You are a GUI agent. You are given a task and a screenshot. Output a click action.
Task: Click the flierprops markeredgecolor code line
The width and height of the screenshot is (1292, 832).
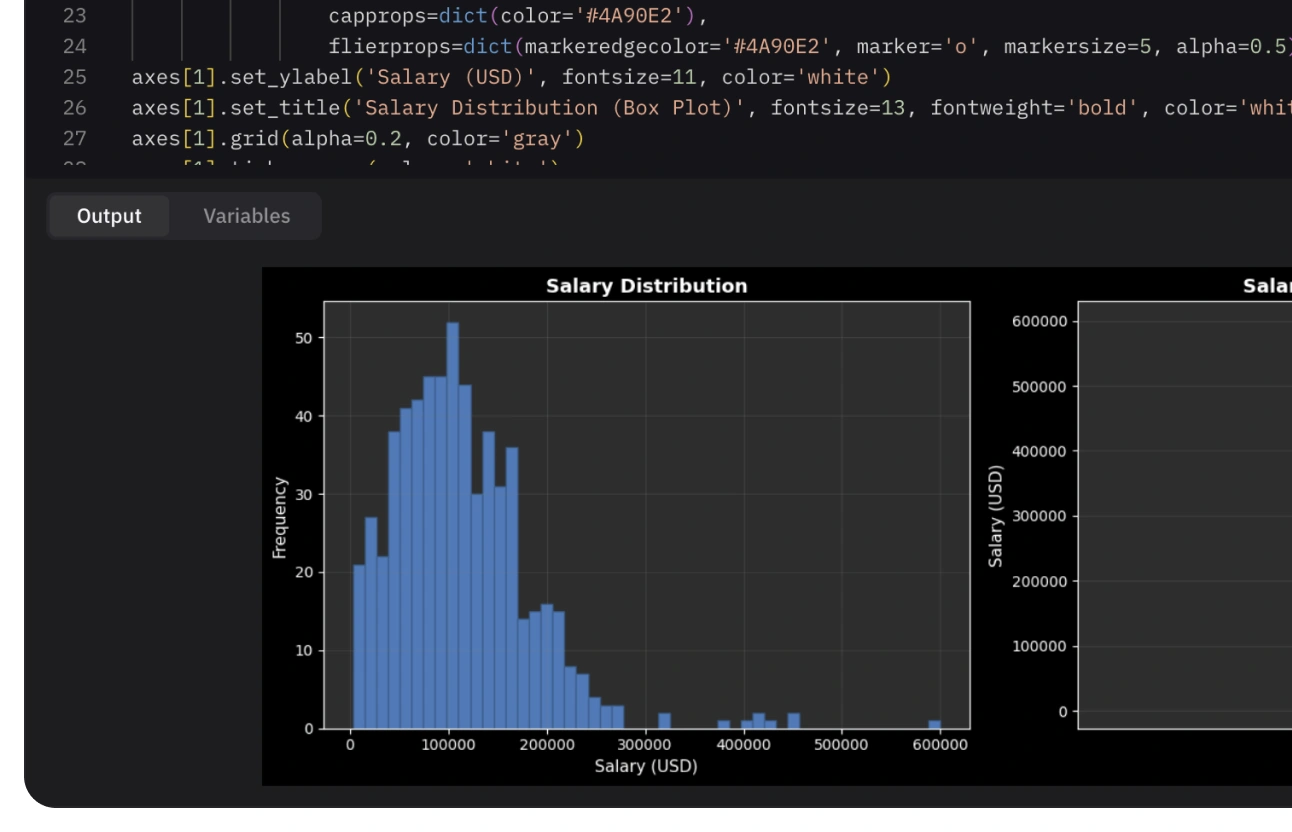pos(700,46)
